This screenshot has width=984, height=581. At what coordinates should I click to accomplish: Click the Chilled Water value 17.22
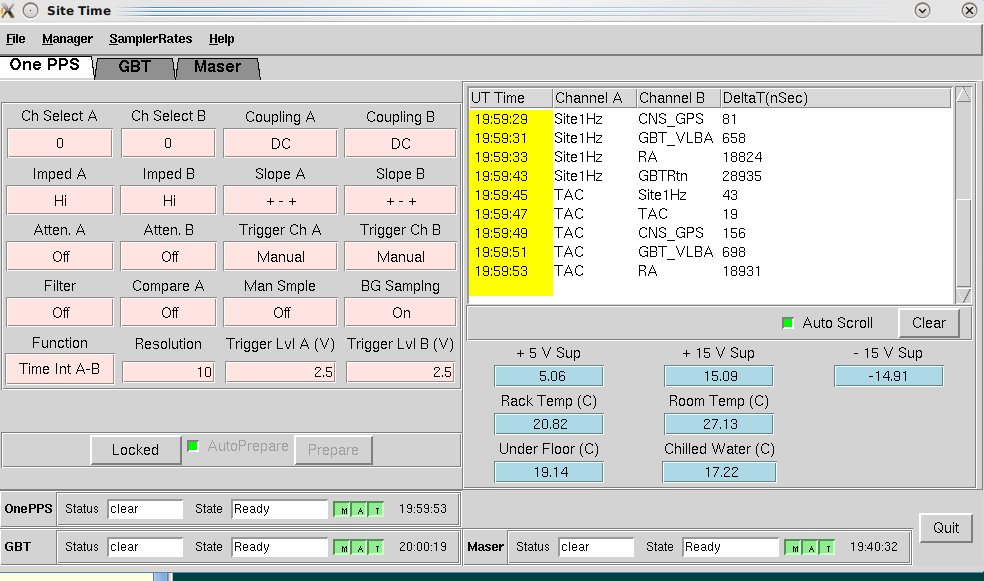click(x=719, y=472)
